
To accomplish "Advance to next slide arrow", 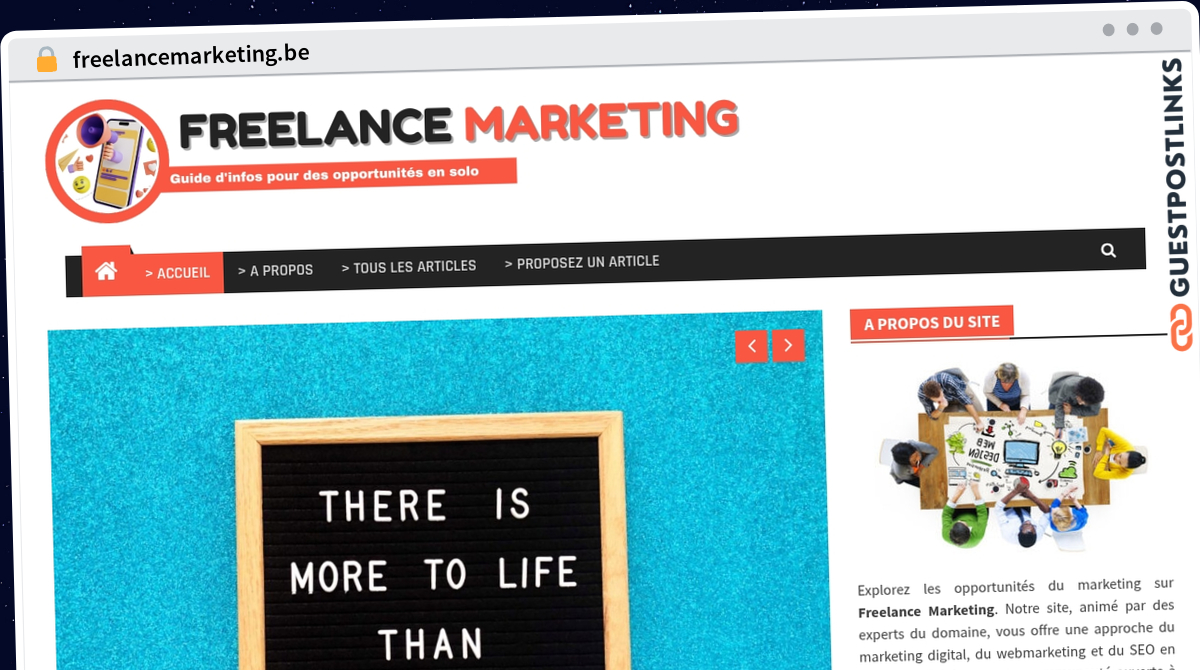I will 788,346.
